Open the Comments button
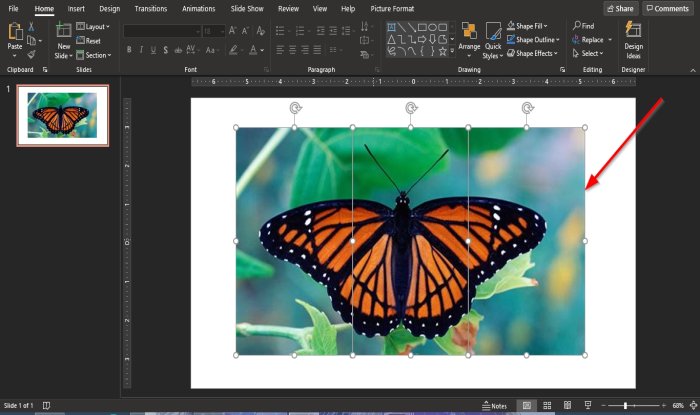700x415 pixels. click(667, 8)
